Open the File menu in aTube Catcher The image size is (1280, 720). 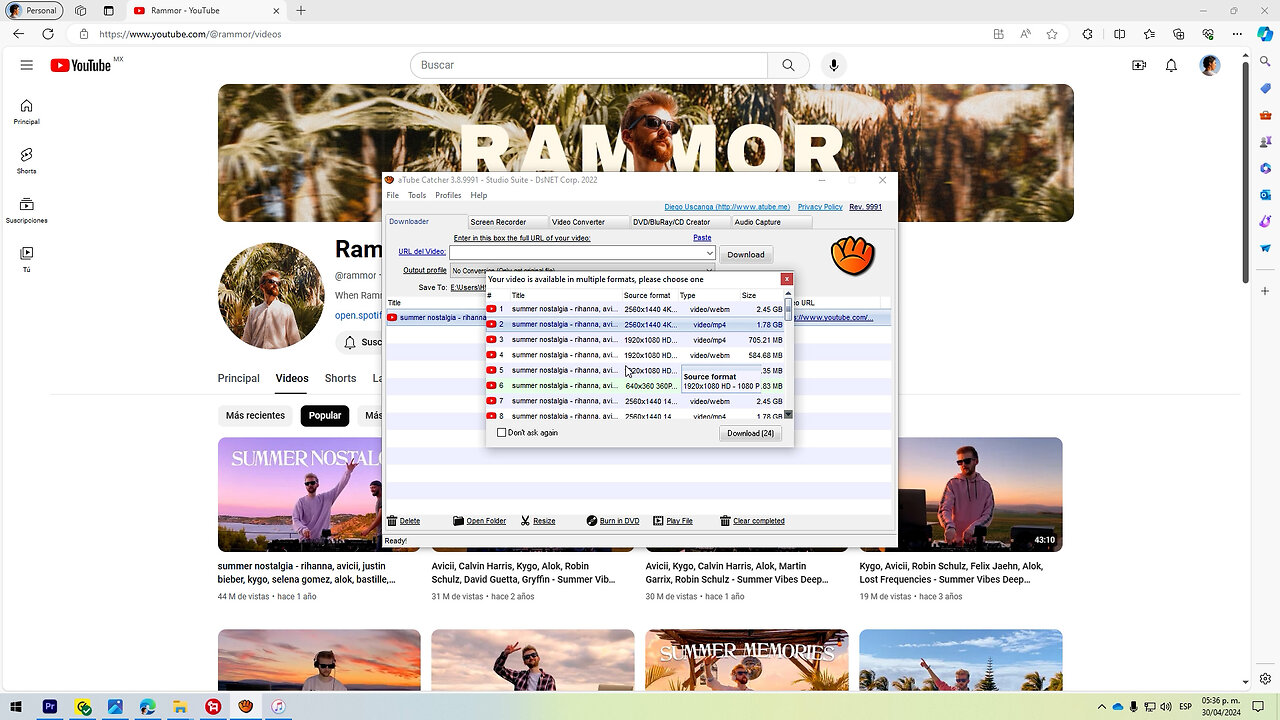[393, 195]
